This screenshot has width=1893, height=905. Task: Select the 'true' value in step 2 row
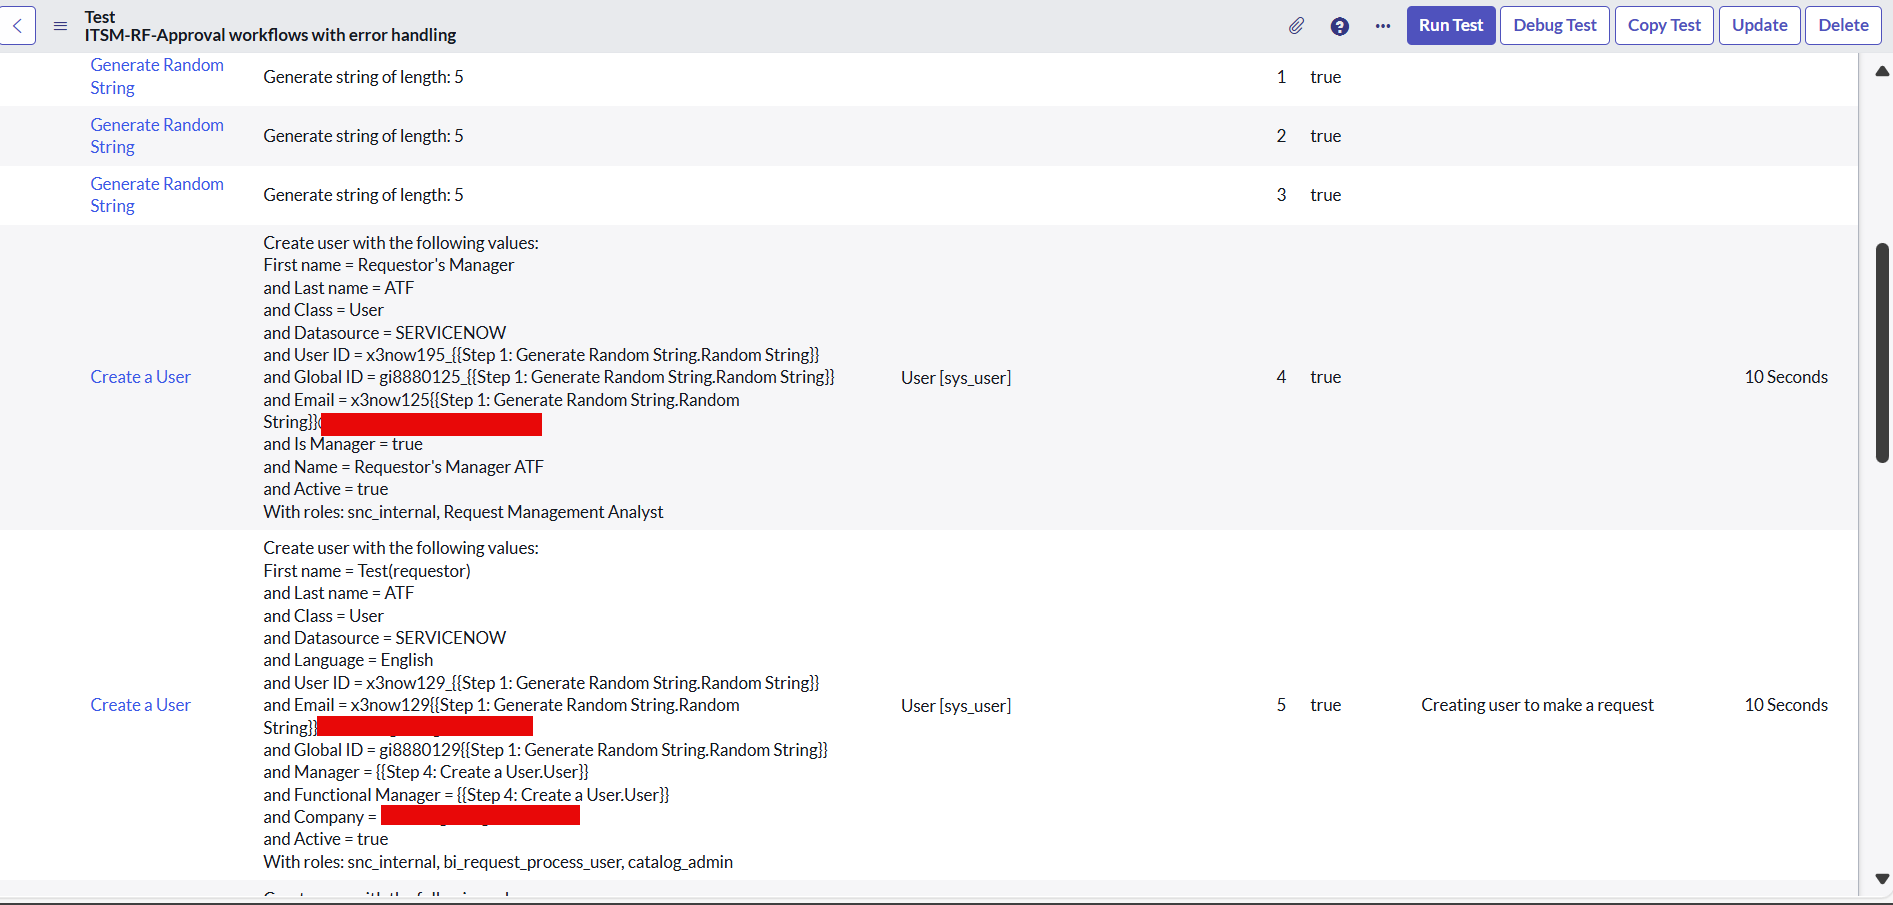click(1325, 136)
